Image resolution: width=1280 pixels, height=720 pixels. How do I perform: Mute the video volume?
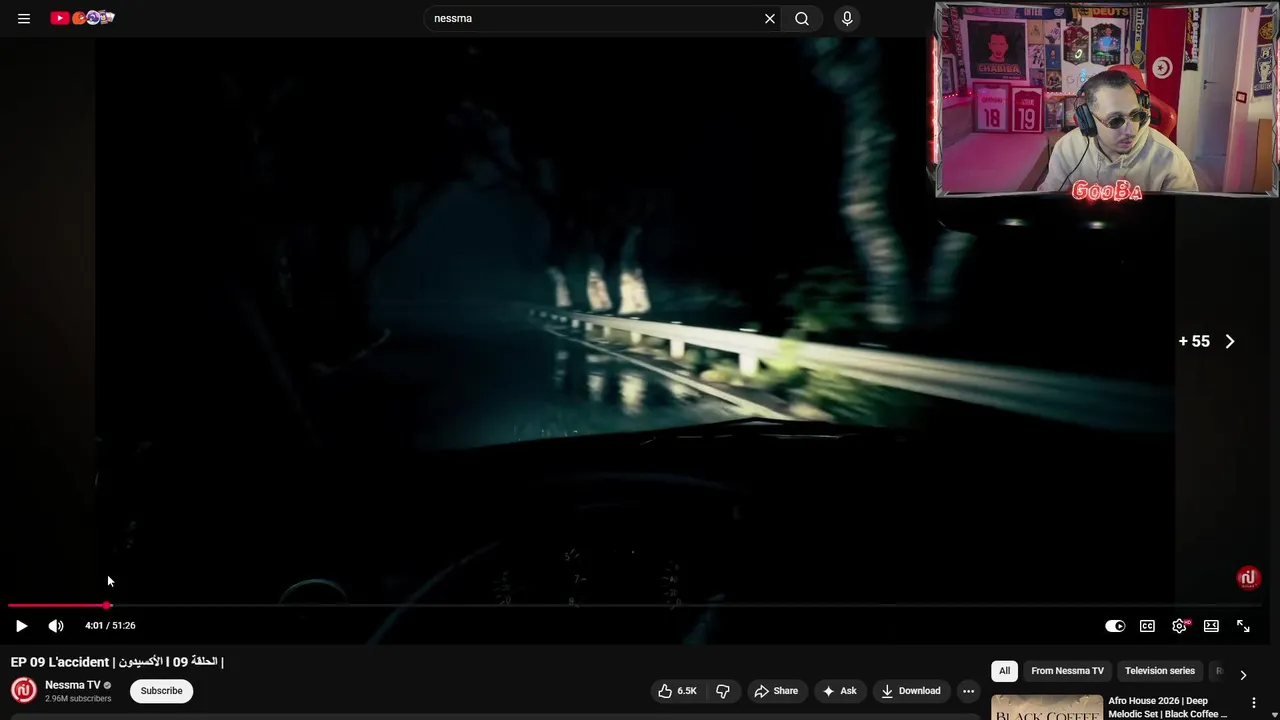click(x=56, y=626)
